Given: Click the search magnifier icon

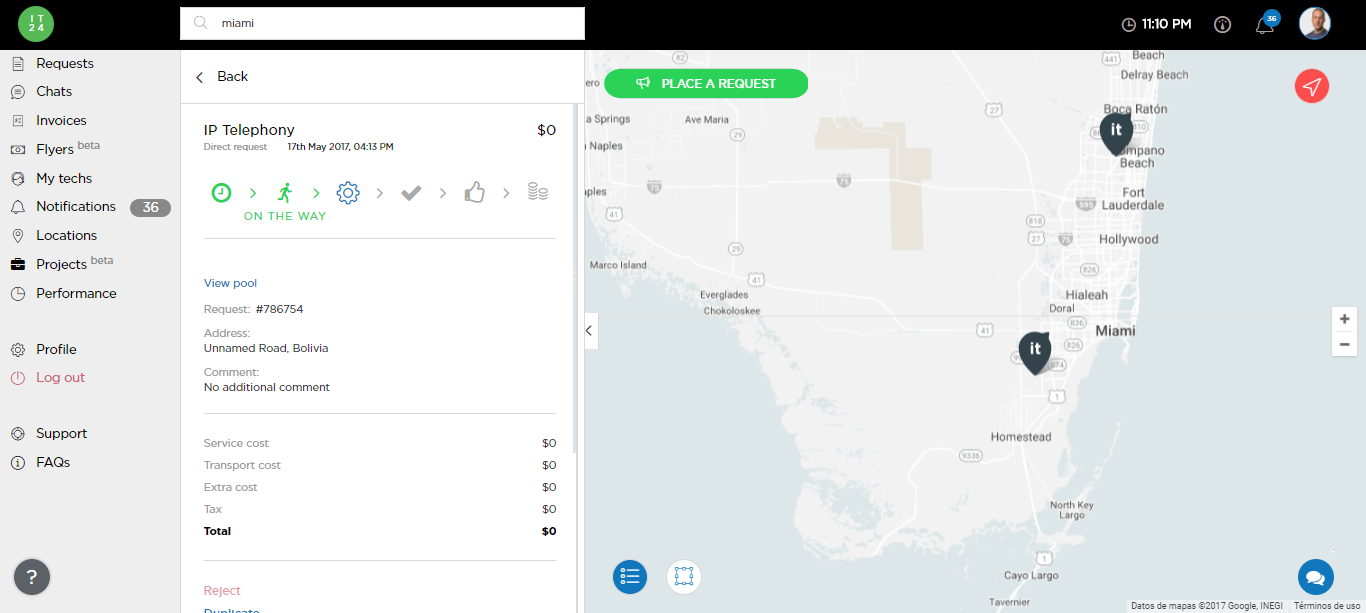Looking at the screenshot, I should pos(200,23).
